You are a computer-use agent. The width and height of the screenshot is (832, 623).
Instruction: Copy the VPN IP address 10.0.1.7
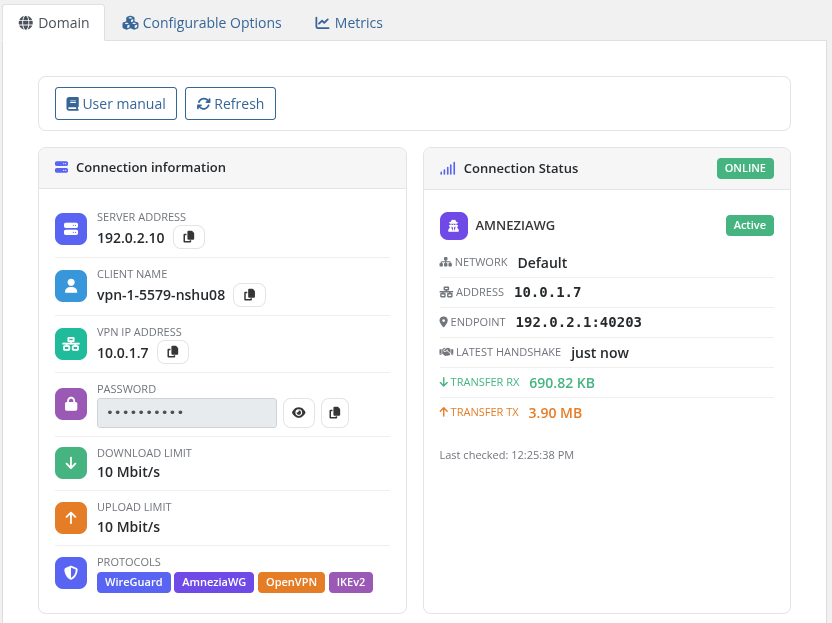coord(173,352)
